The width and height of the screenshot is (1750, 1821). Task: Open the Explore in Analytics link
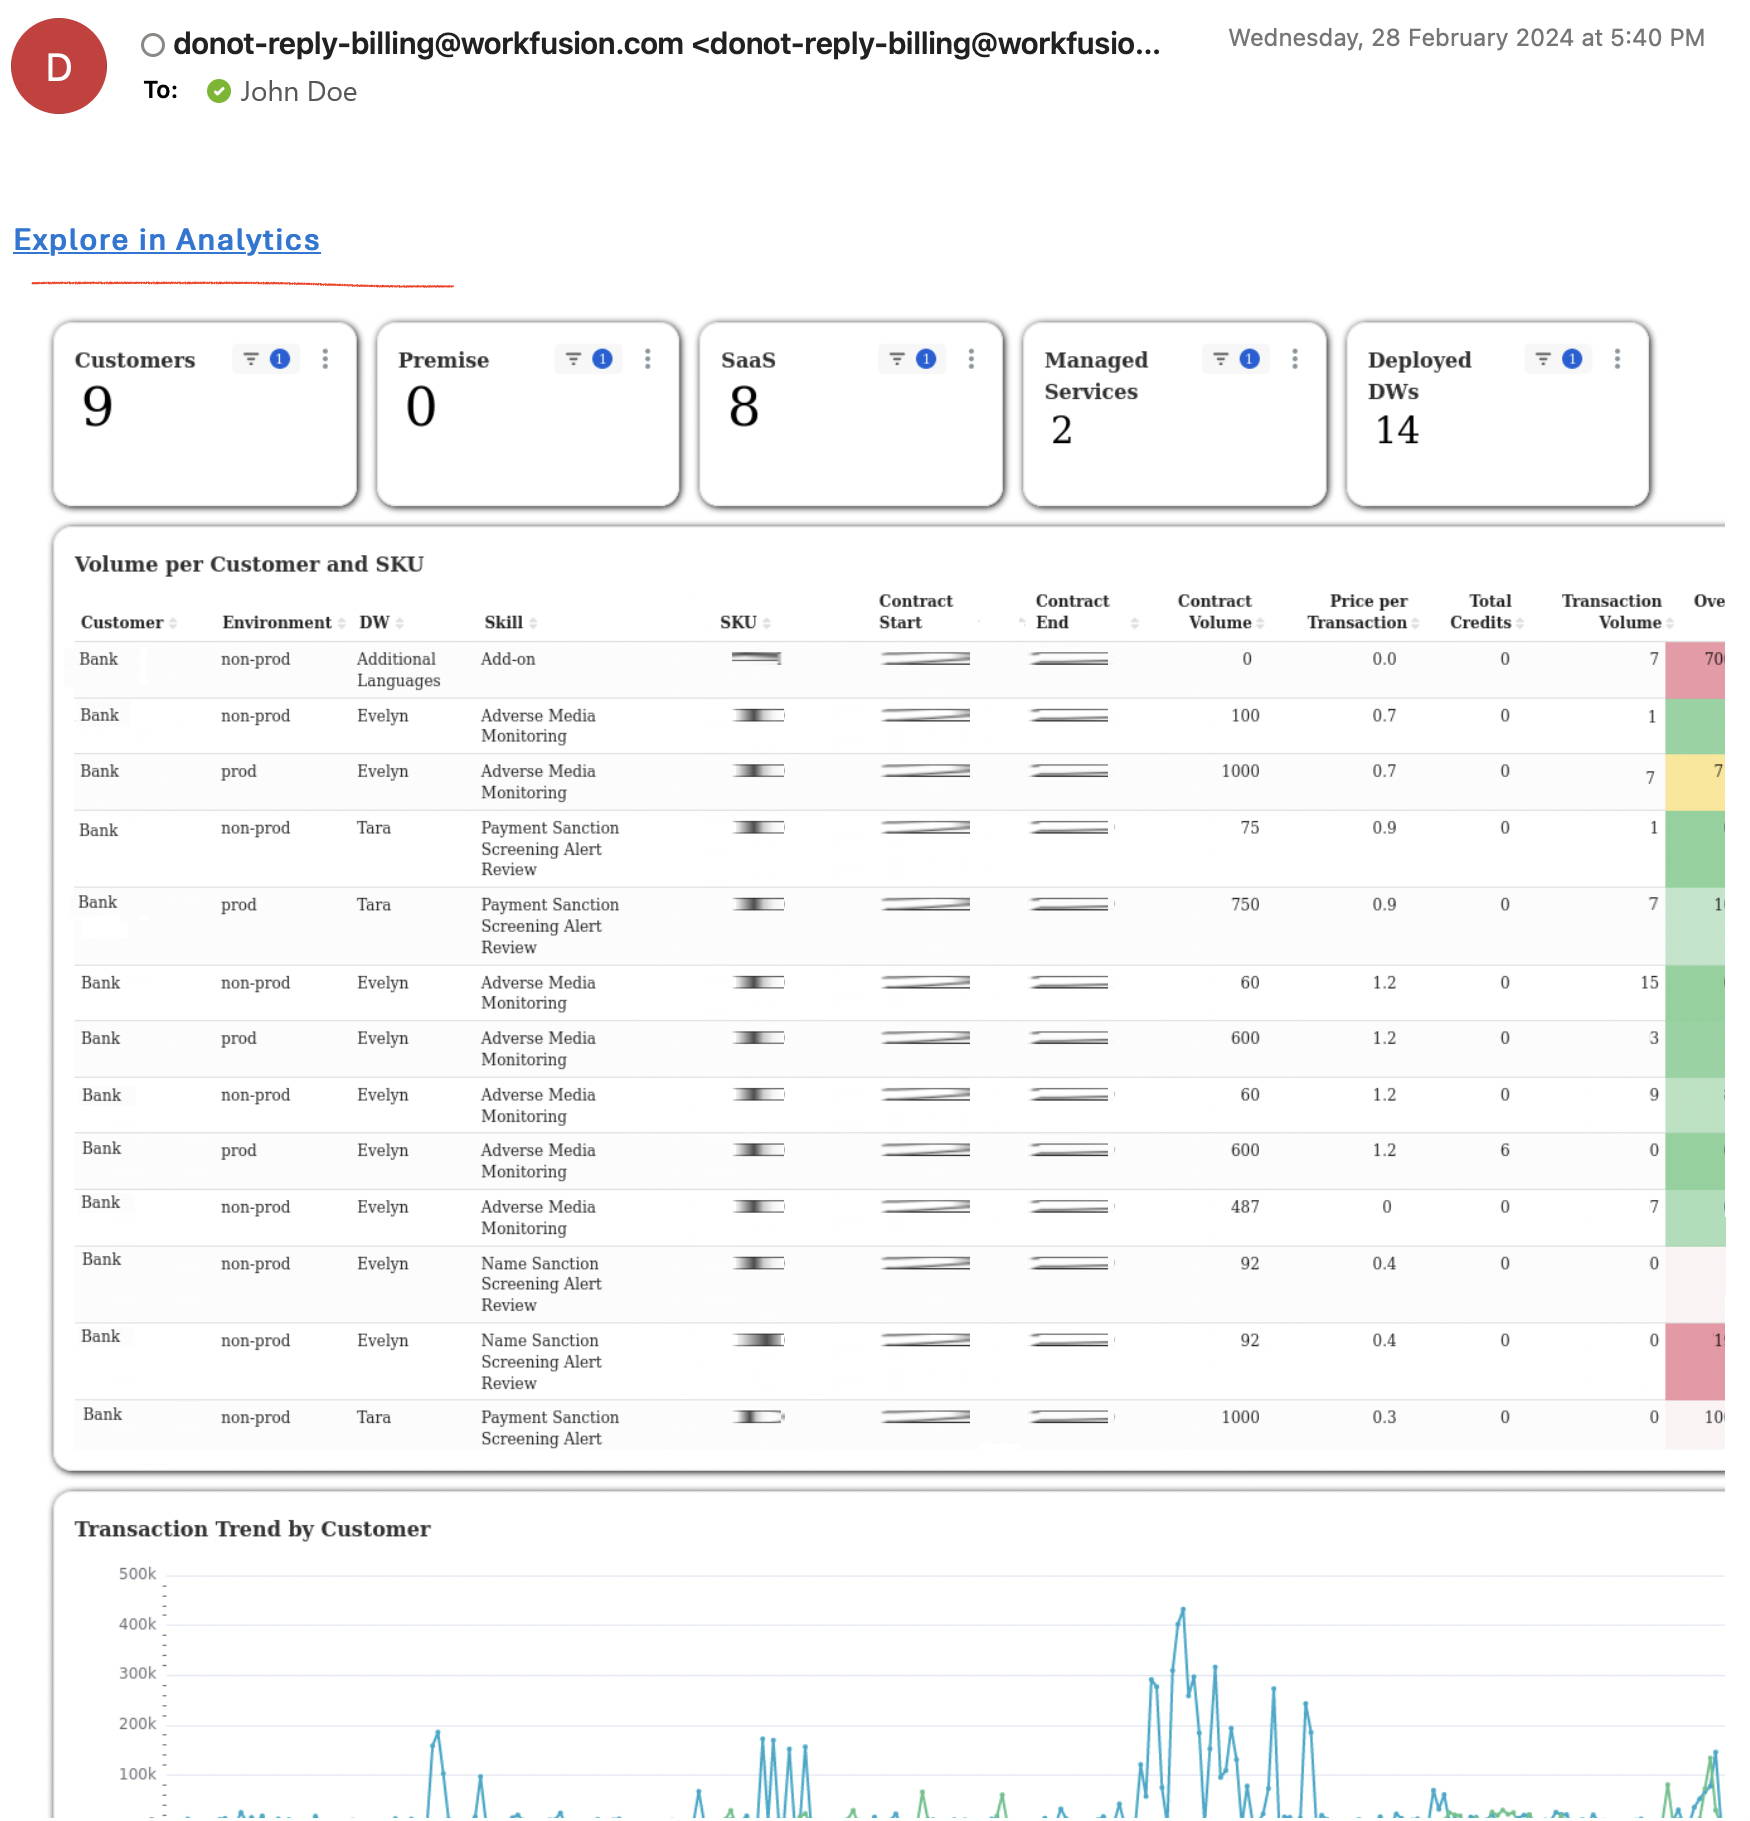pos(167,240)
